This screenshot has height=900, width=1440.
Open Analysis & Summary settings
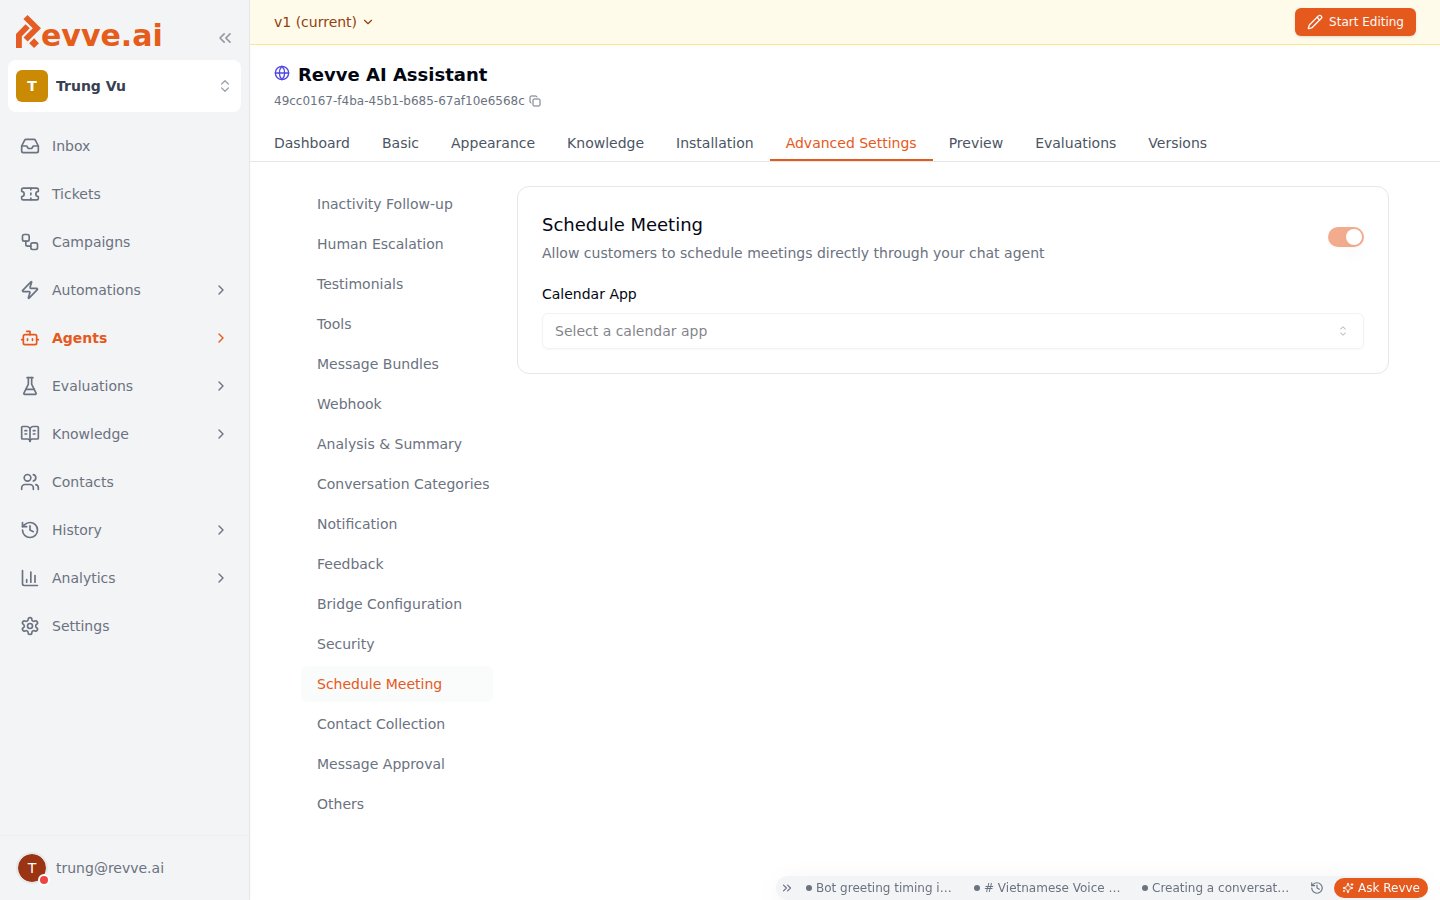(x=397, y=444)
